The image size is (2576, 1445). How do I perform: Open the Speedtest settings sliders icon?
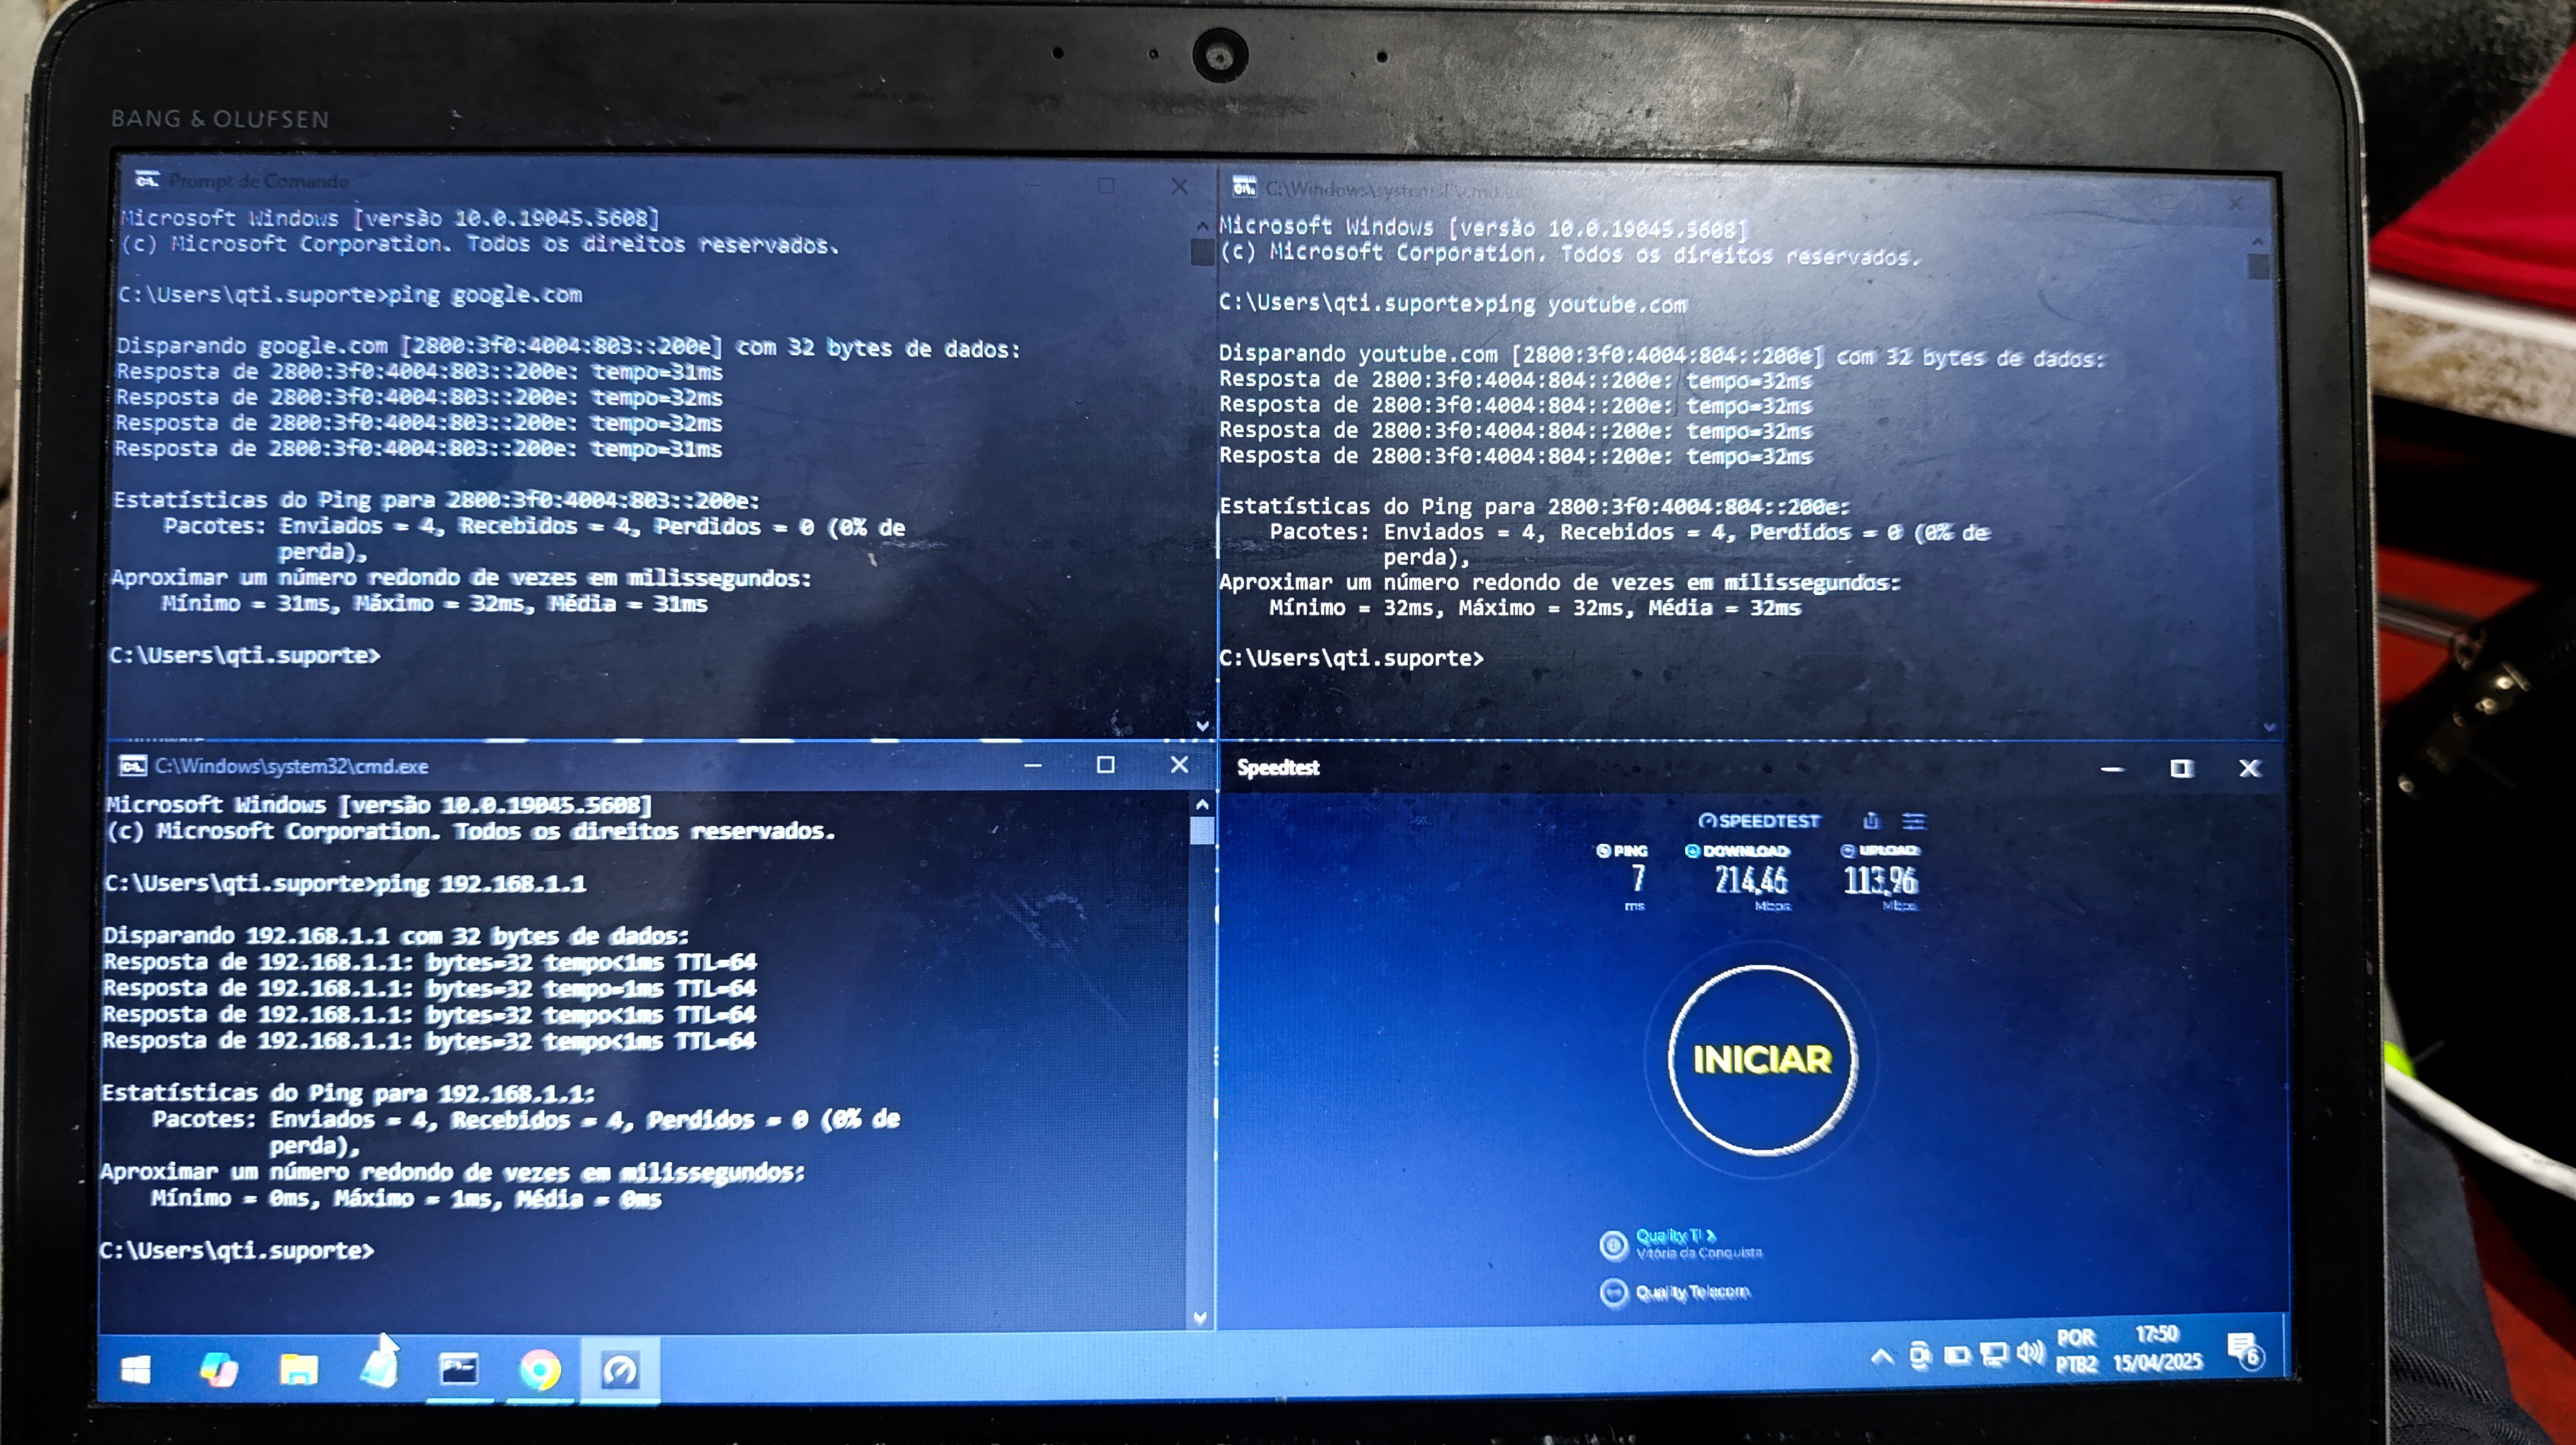(x=1913, y=821)
